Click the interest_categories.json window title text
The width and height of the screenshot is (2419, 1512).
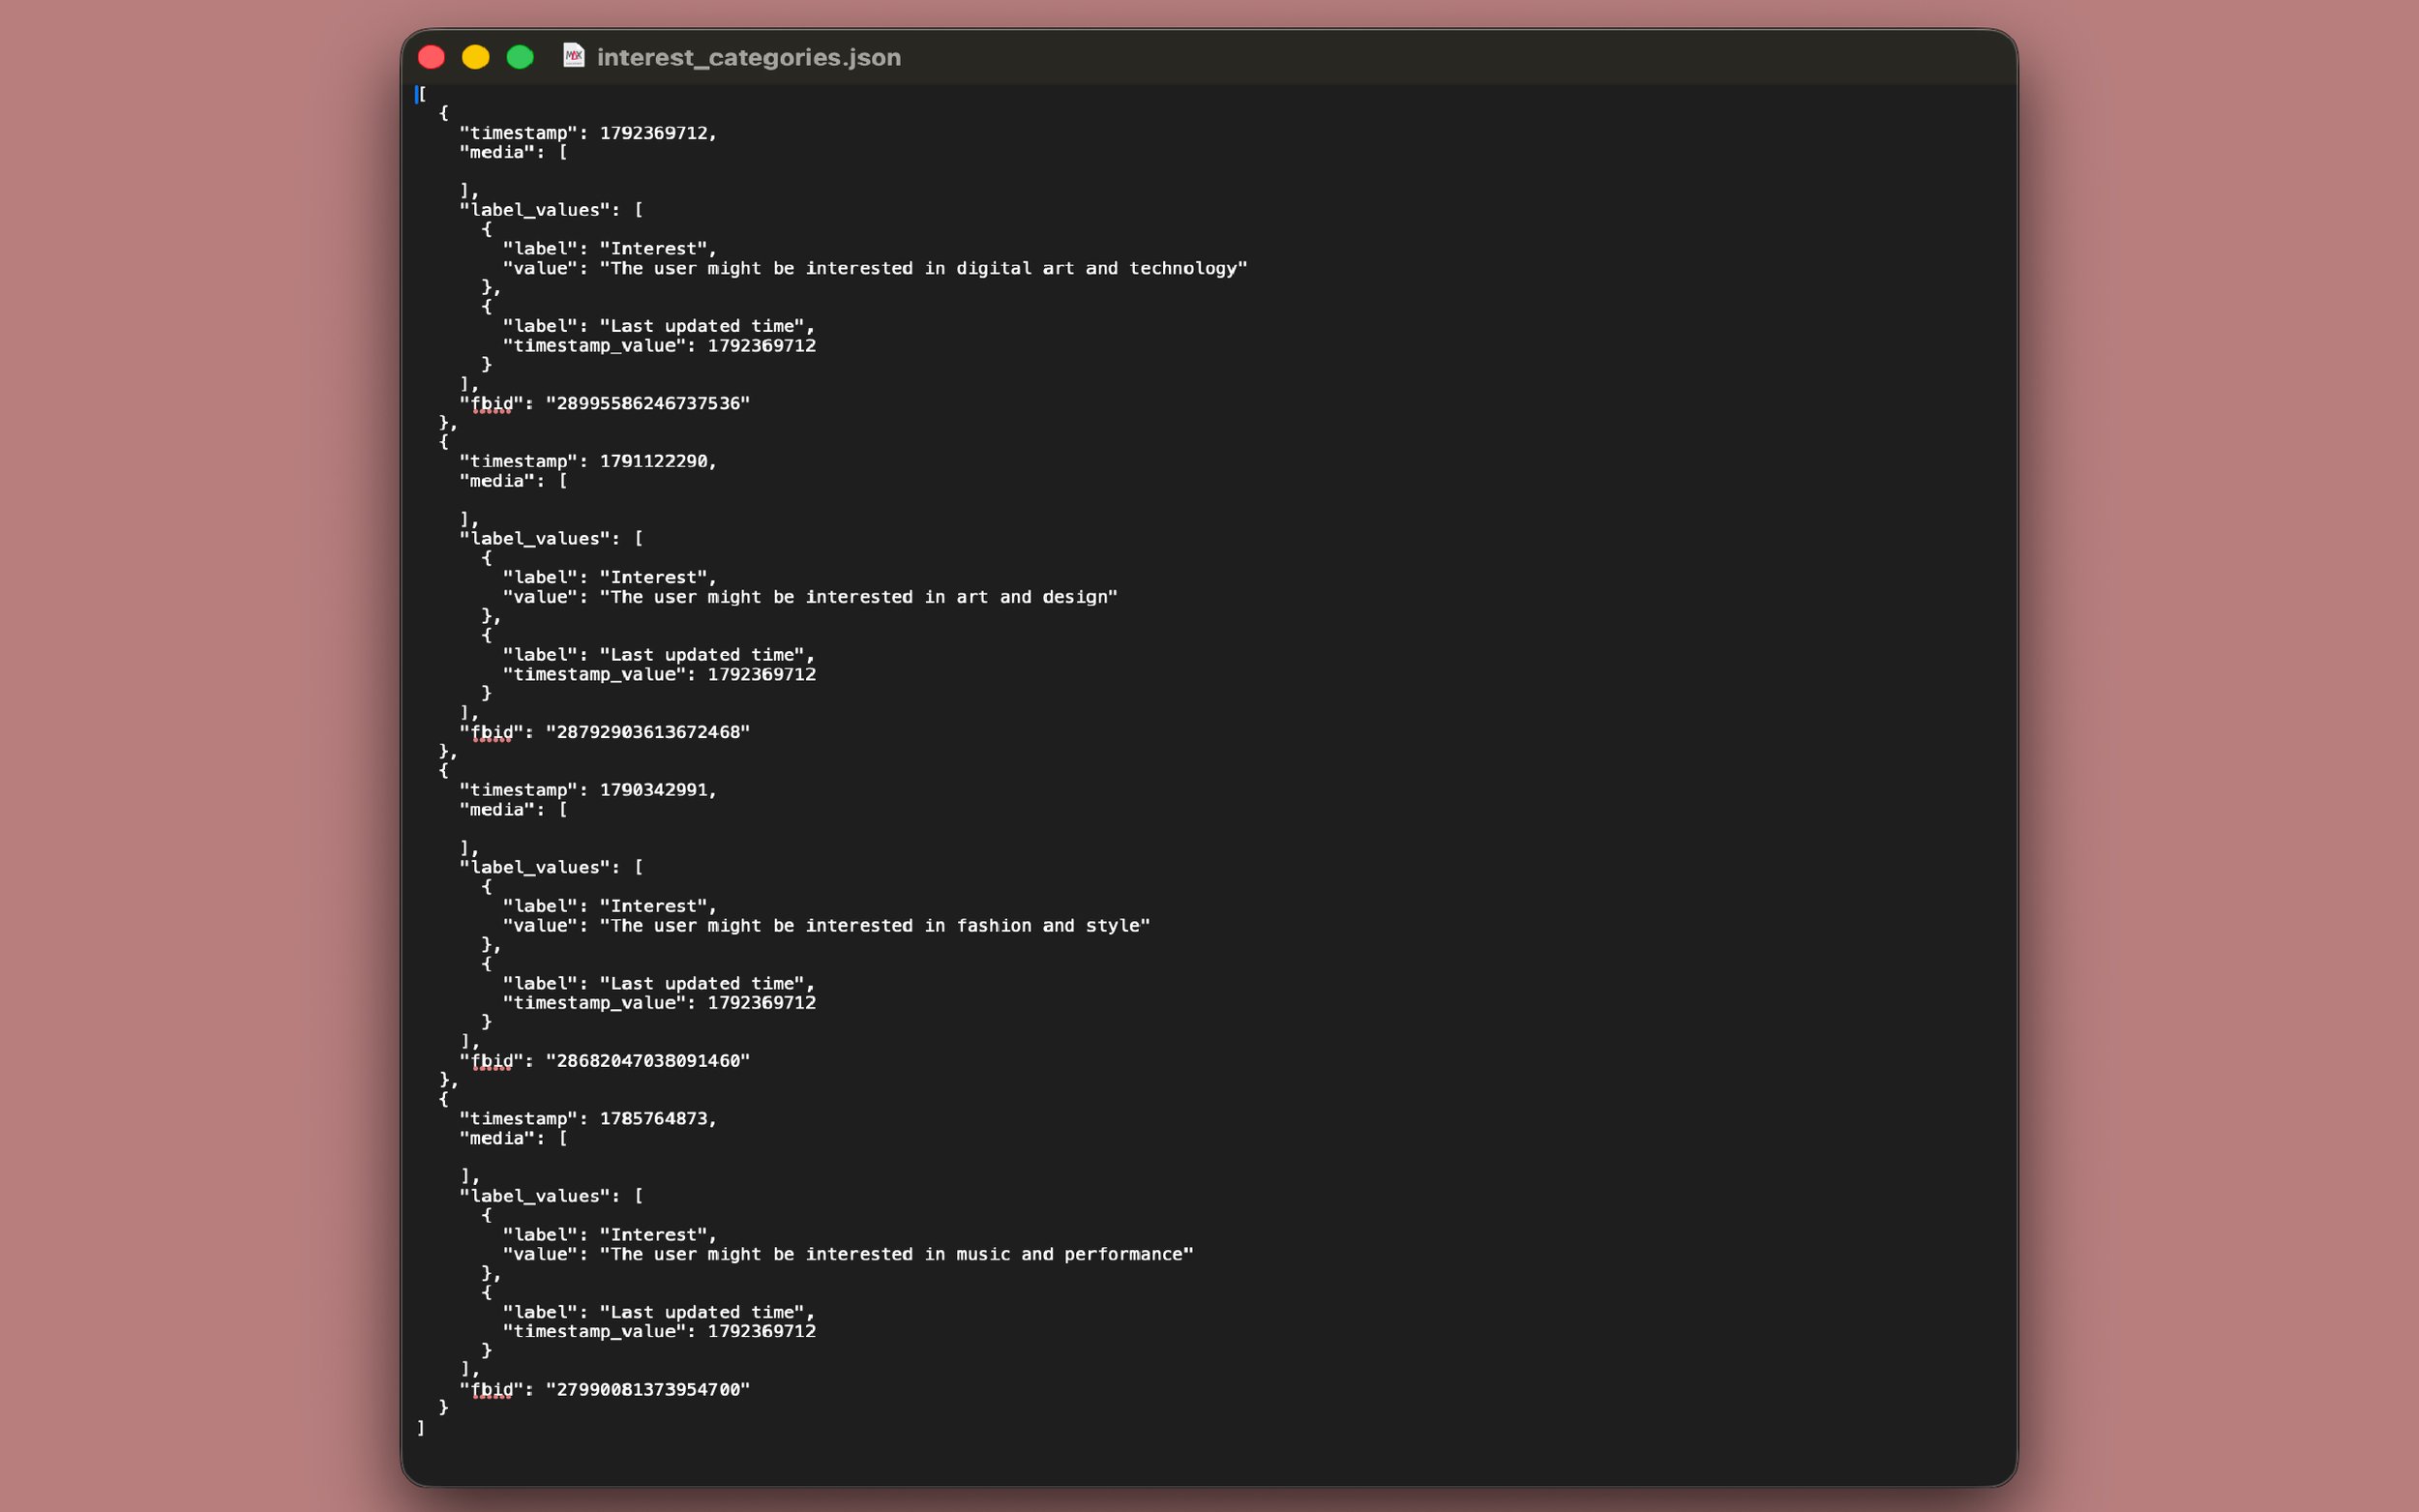pyautogui.click(x=749, y=58)
